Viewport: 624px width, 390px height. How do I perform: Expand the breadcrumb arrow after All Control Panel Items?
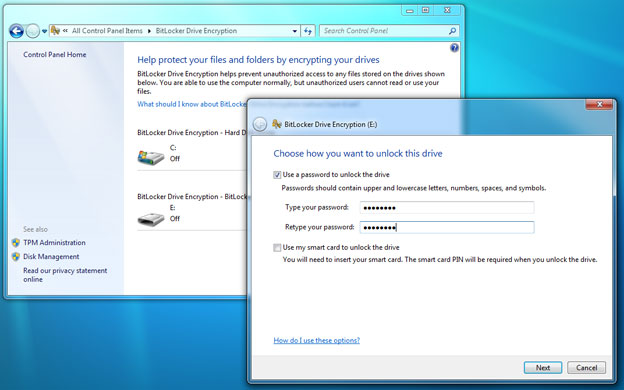149,31
